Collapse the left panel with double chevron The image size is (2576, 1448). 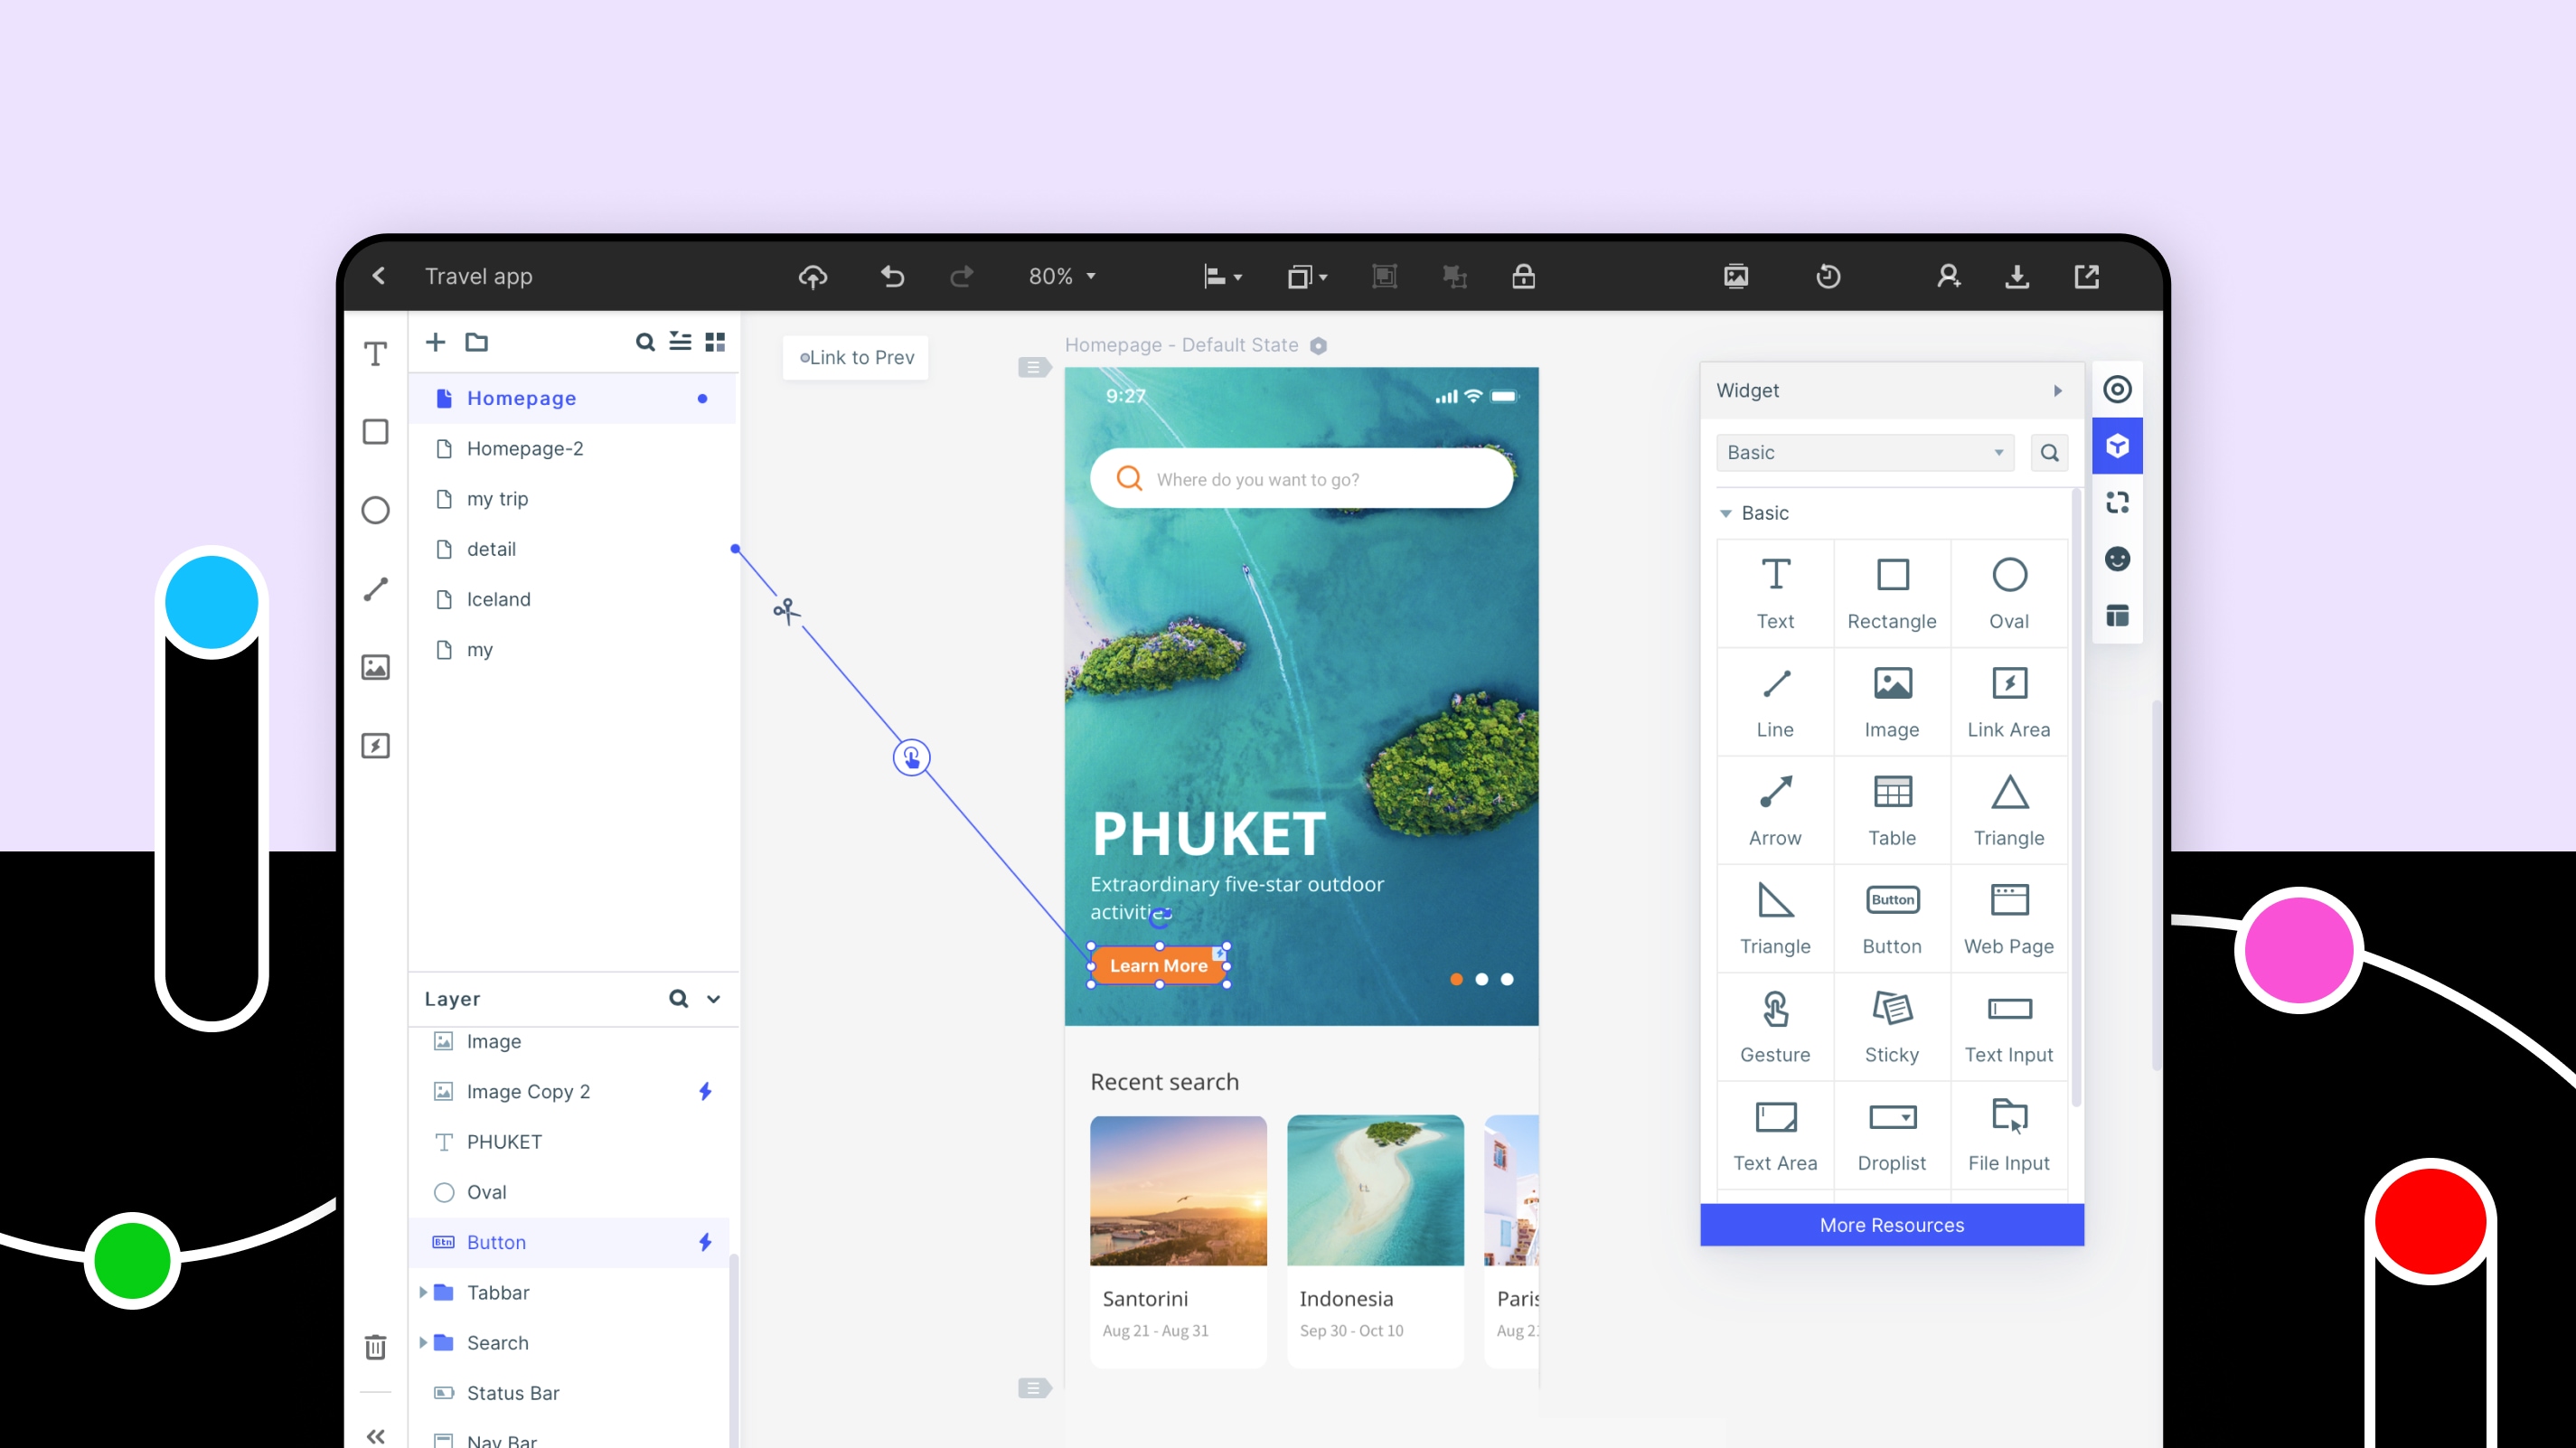click(375, 1437)
